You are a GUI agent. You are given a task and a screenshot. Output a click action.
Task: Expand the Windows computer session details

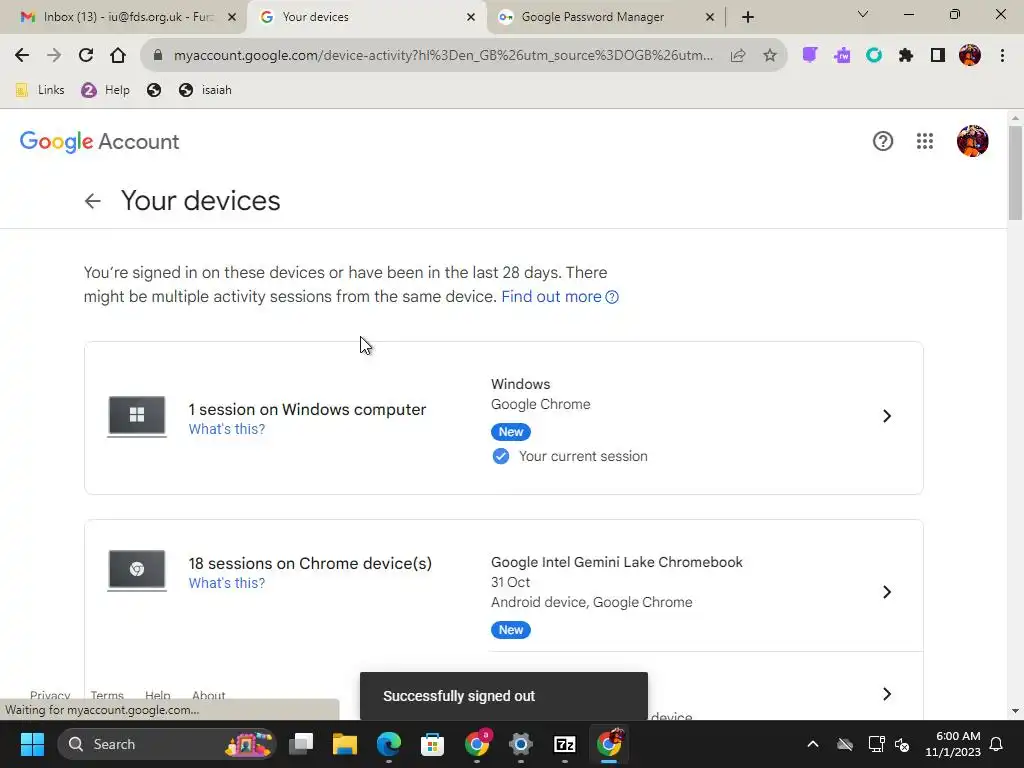click(887, 416)
